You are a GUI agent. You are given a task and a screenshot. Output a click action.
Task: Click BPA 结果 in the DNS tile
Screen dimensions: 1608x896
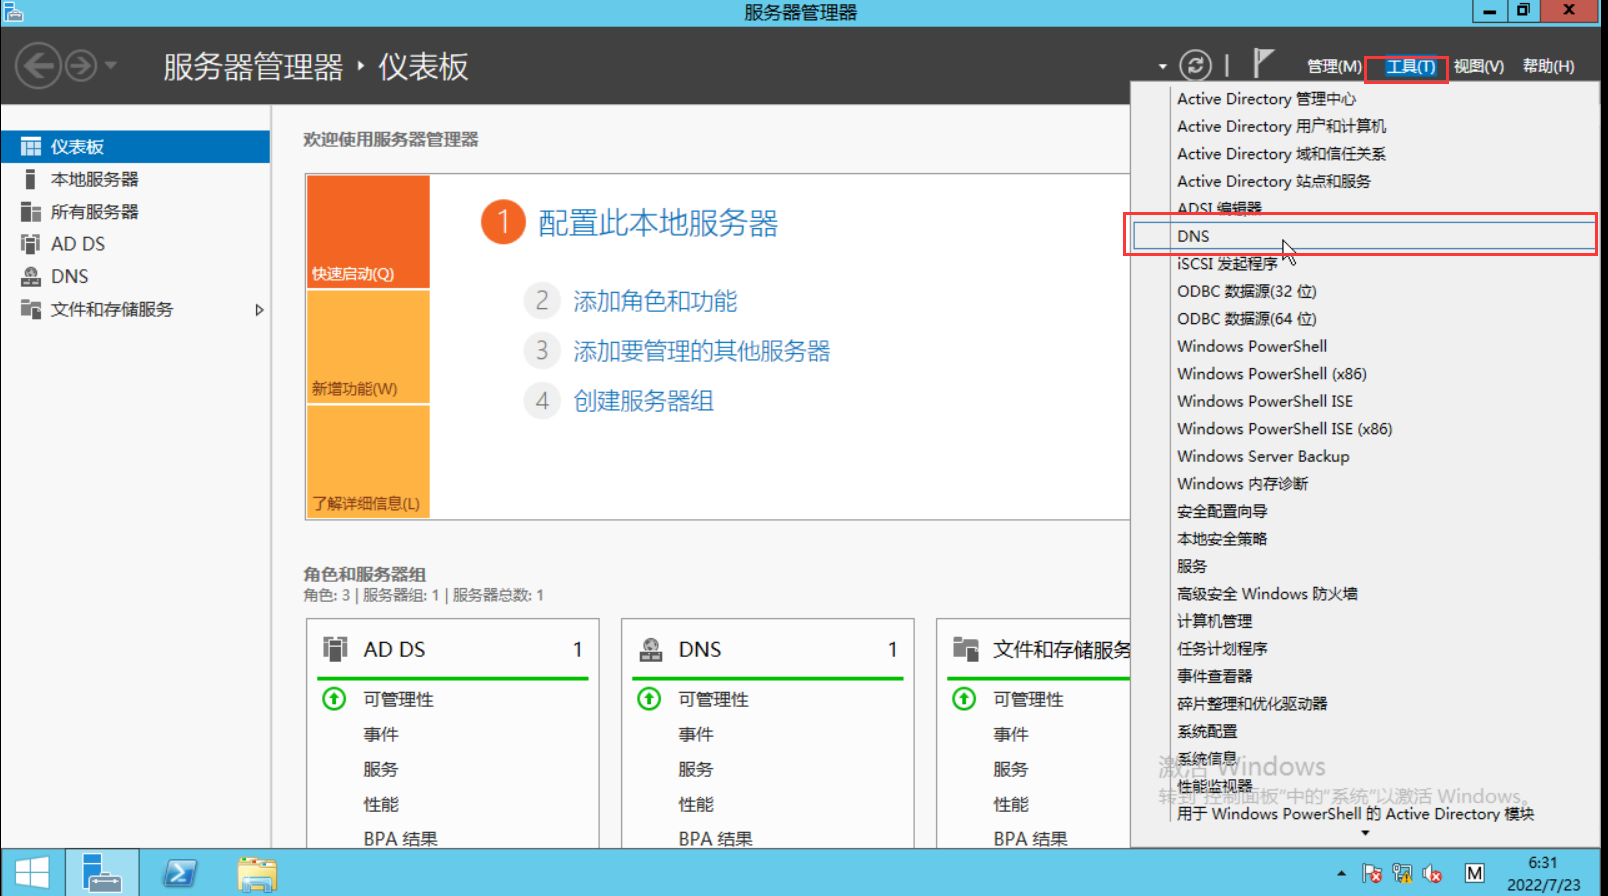[x=715, y=839]
